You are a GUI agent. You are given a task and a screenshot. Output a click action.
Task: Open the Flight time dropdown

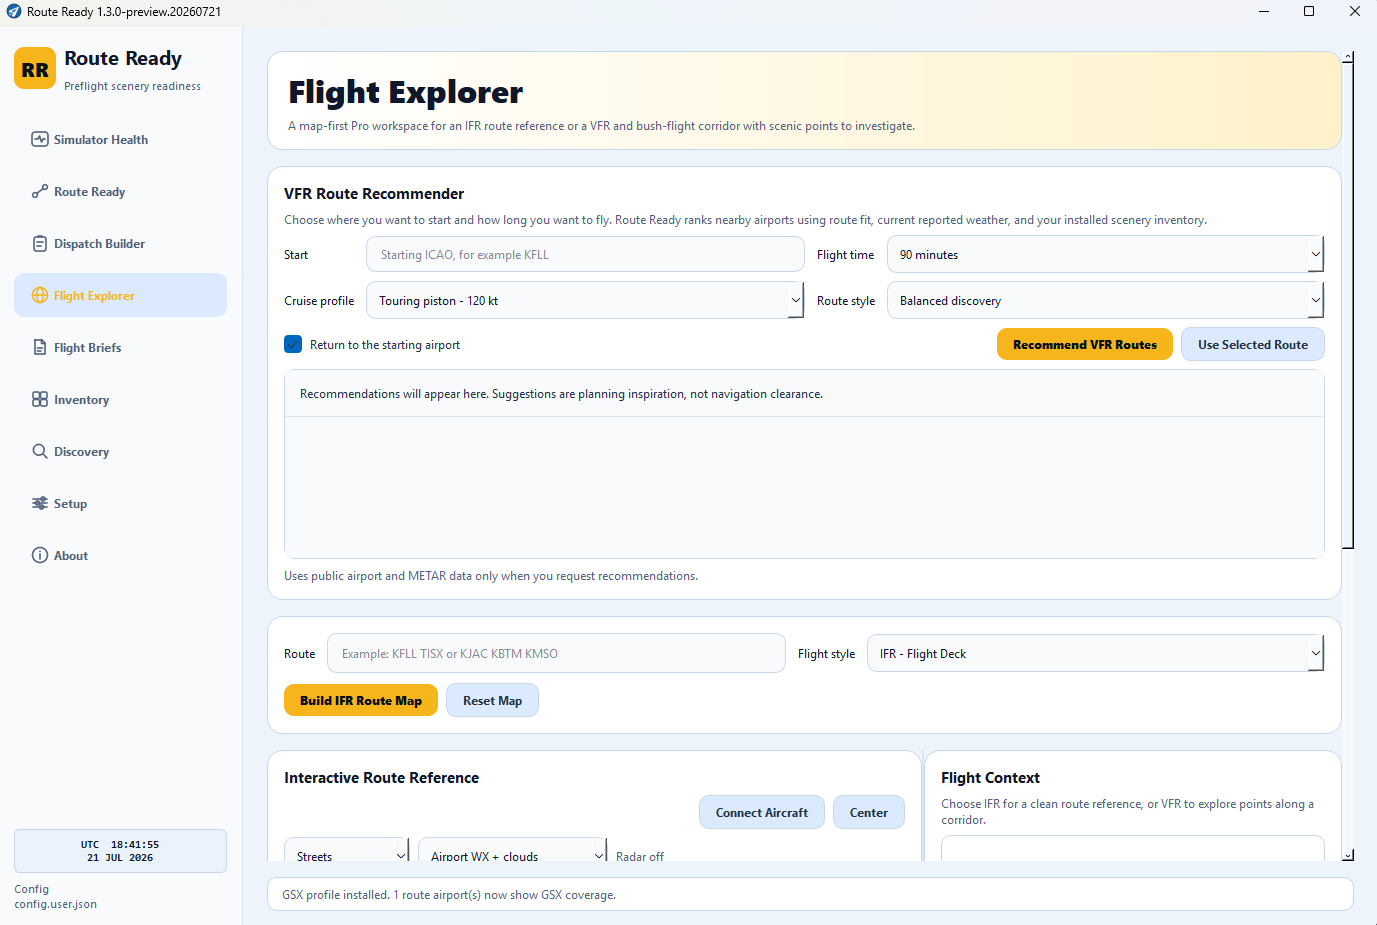tap(1105, 254)
